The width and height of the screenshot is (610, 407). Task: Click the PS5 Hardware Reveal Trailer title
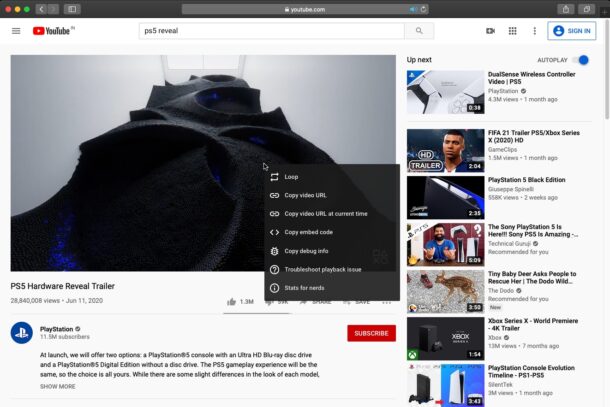63,286
